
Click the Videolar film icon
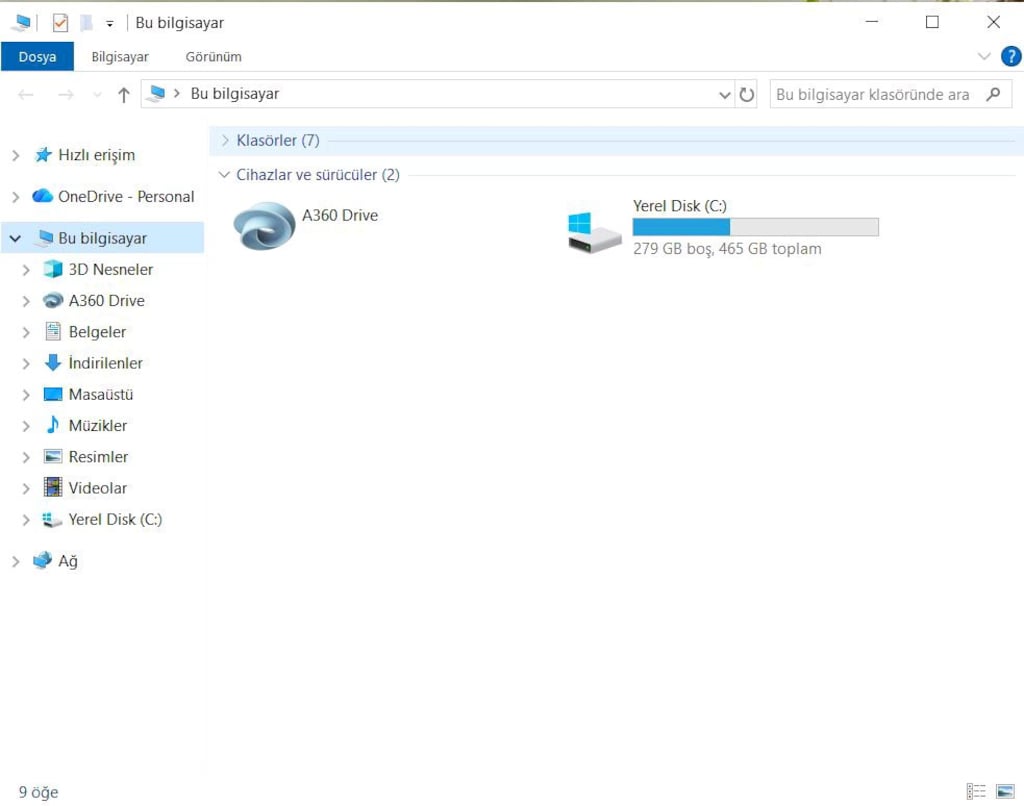pyautogui.click(x=53, y=488)
